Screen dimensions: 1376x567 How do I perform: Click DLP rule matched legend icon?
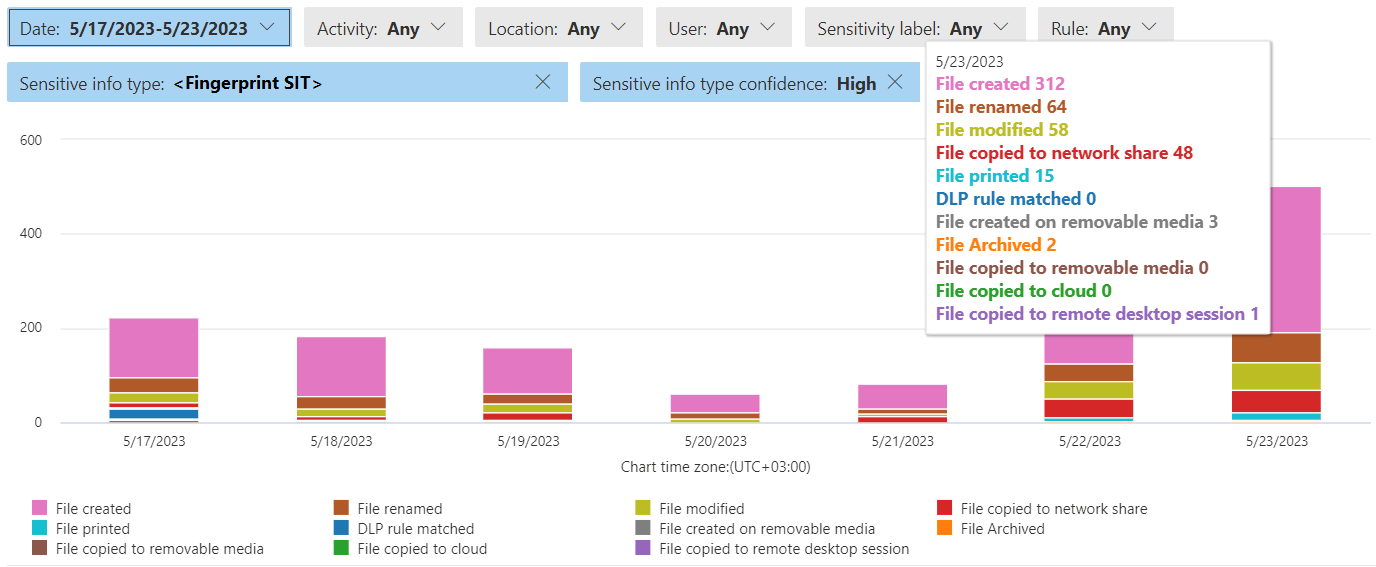[x=341, y=528]
